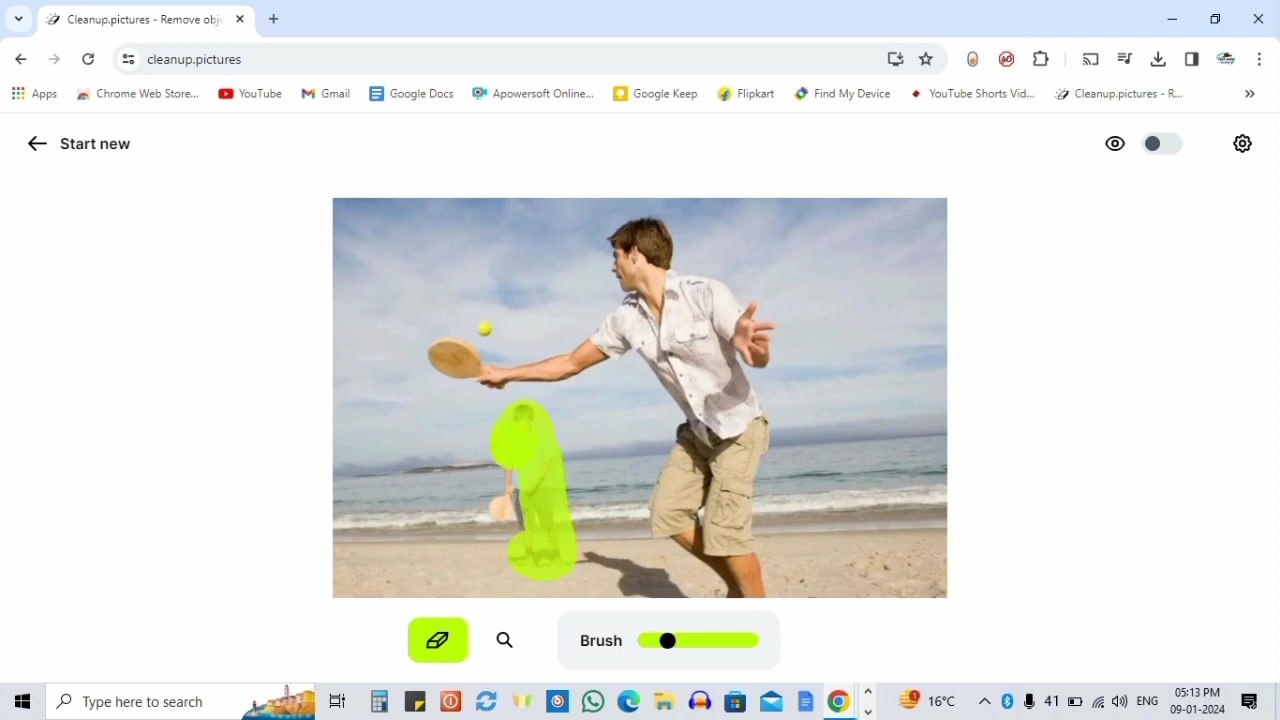The image size is (1280, 720).
Task: Open Microsoft Store from taskbar
Action: (735, 701)
